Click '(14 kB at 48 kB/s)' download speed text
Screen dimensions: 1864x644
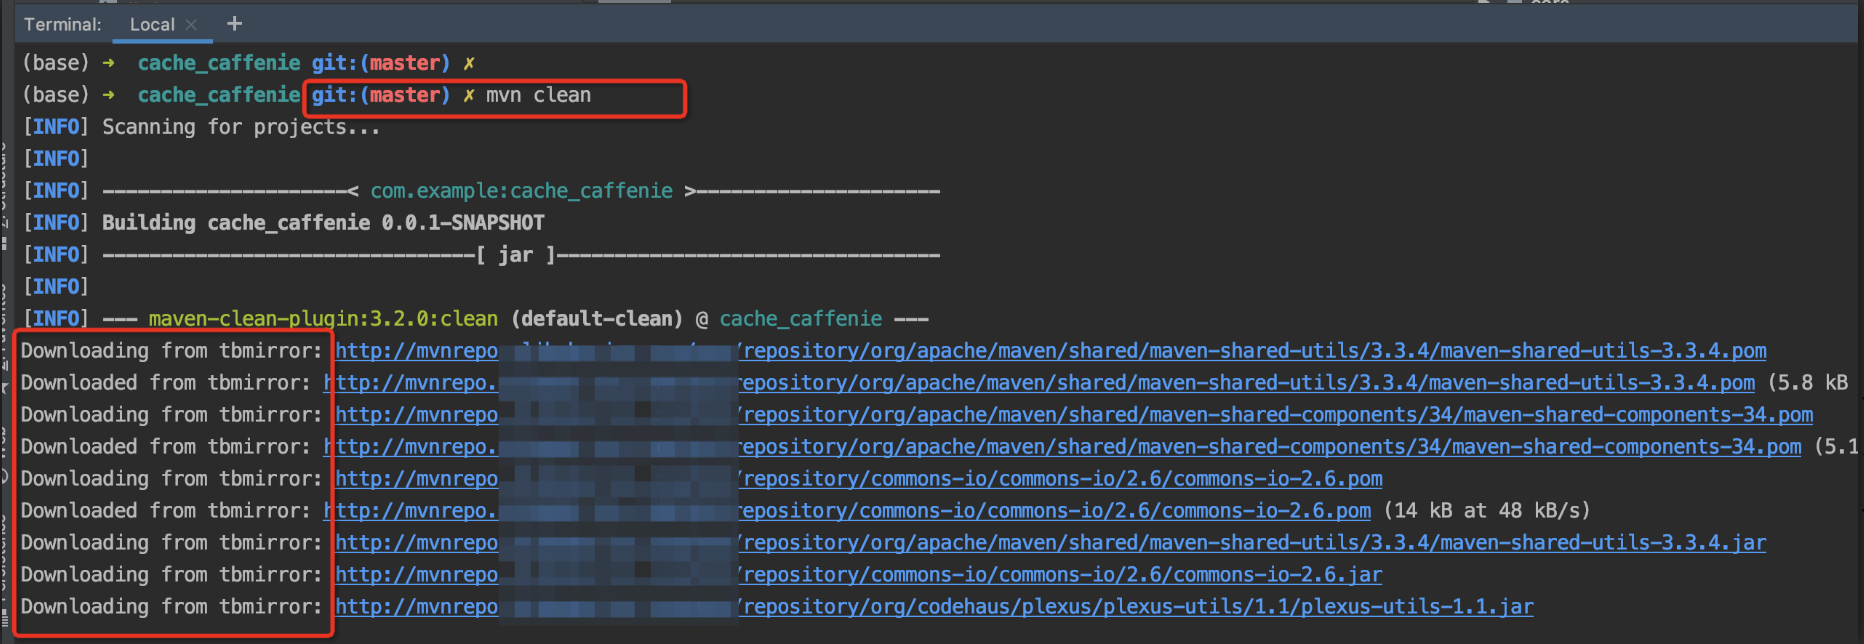coord(1487,511)
